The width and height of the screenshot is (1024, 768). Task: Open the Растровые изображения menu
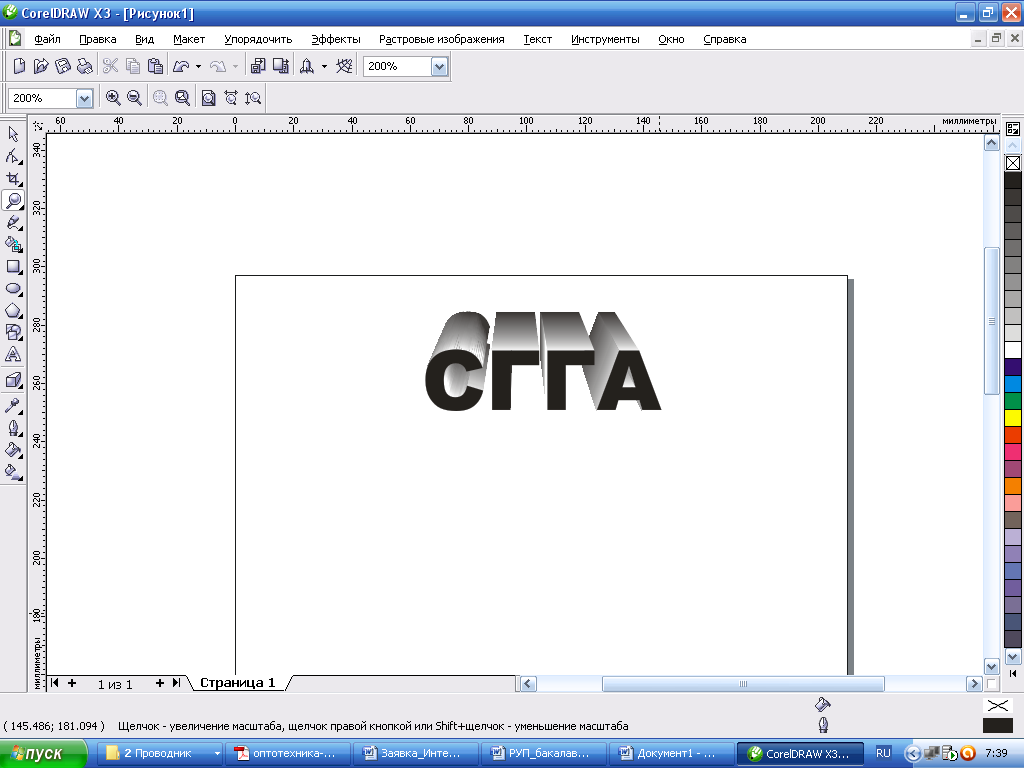pyautogui.click(x=441, y=39)
